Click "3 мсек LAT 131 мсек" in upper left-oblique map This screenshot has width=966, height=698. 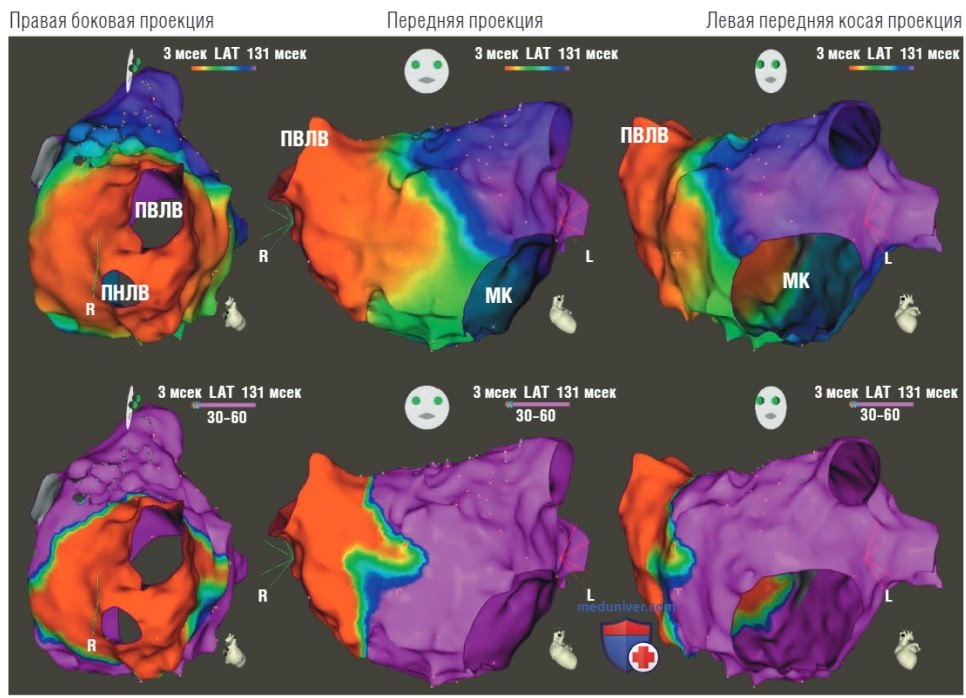888,54
